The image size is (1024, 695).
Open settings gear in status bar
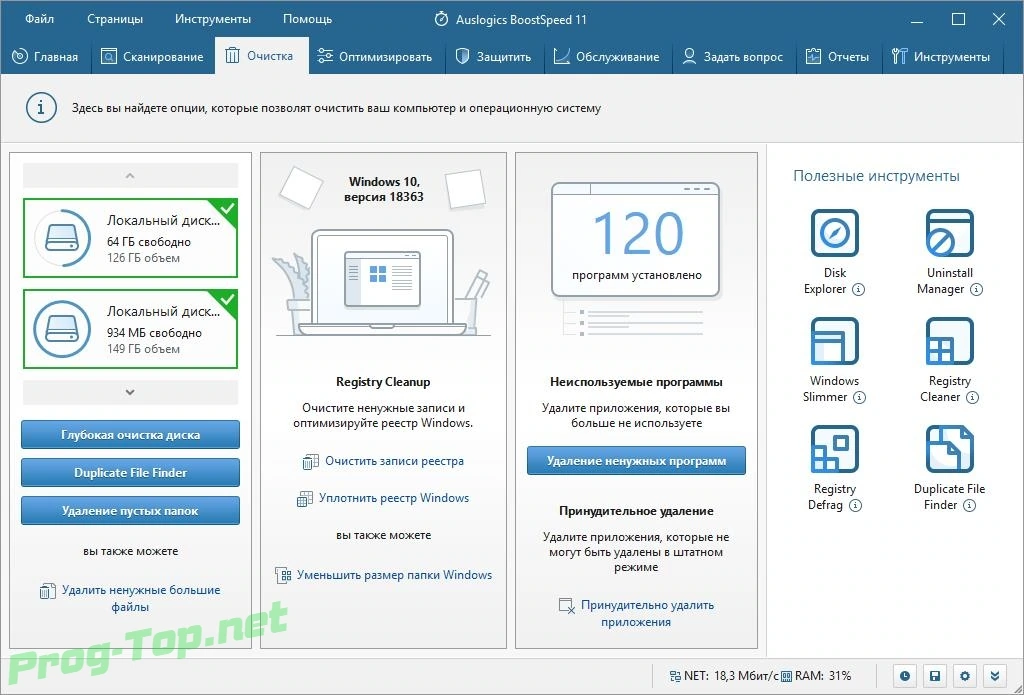(965, 676)
